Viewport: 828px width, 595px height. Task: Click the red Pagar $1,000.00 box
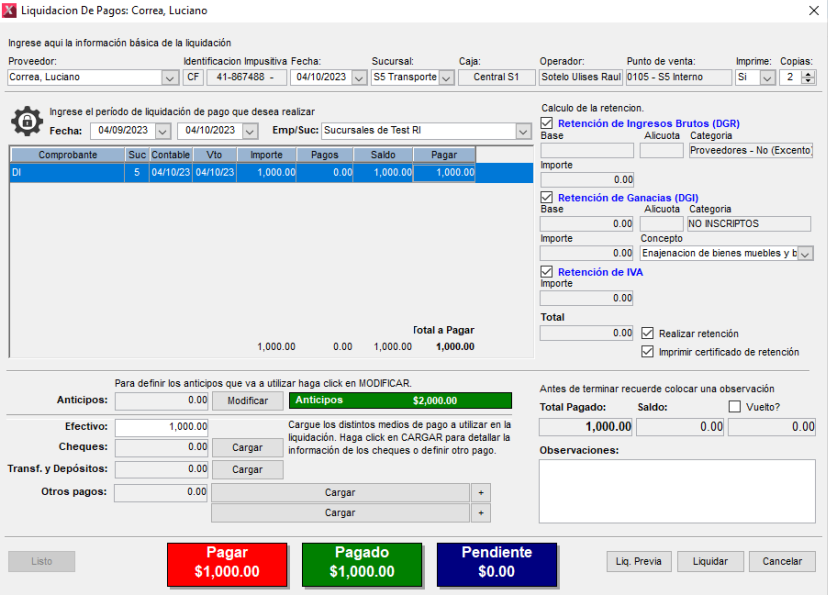pyautogui.click(x=227, y=562)
